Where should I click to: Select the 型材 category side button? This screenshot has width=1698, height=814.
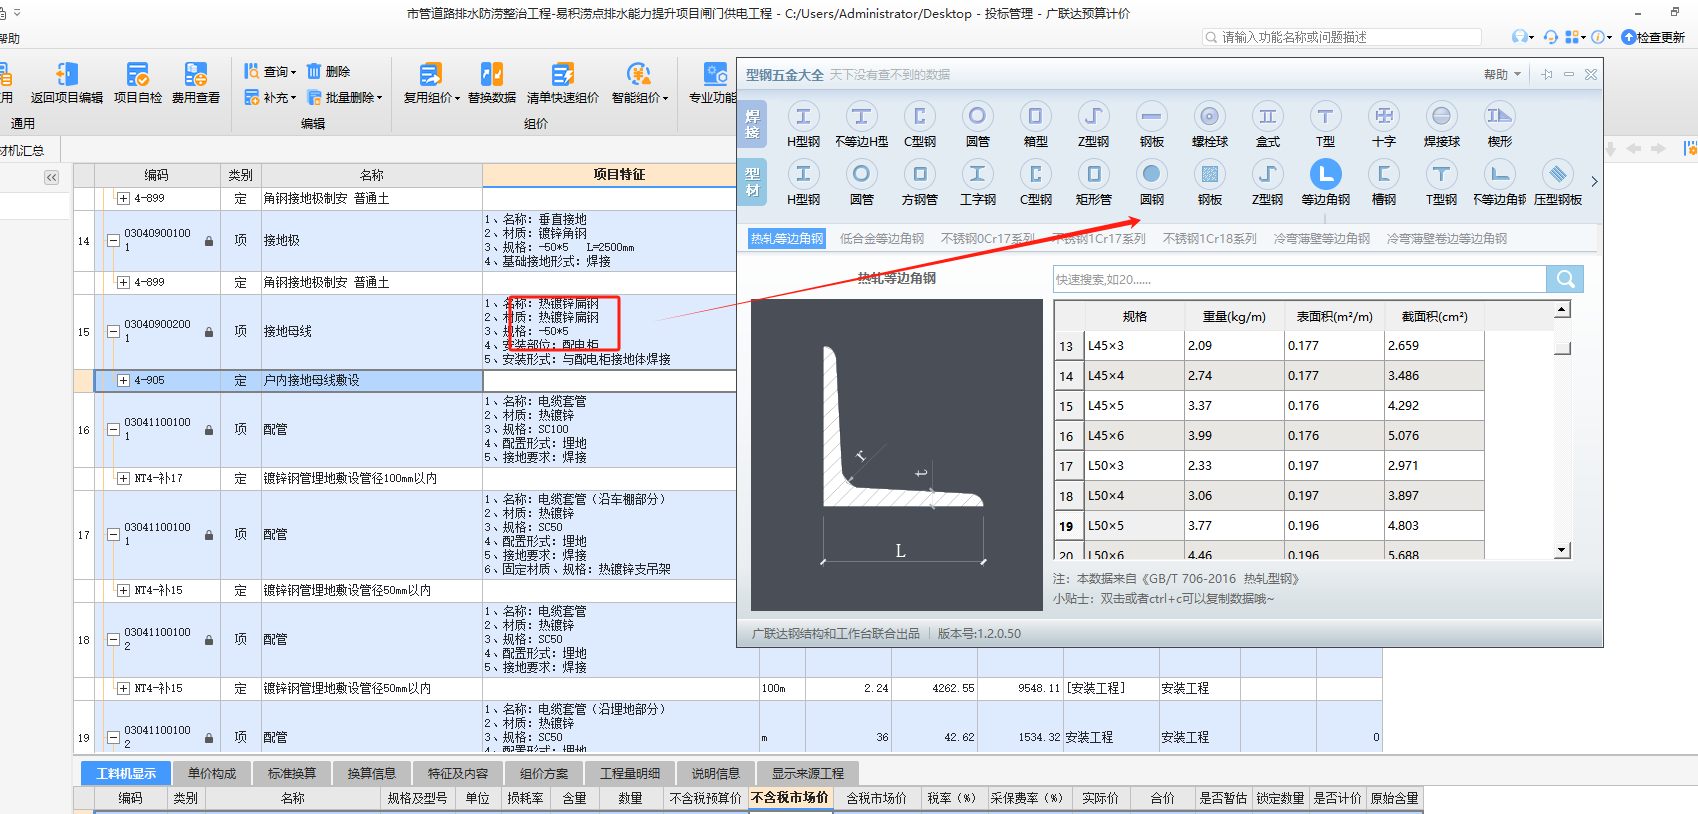tap(753, 182)
